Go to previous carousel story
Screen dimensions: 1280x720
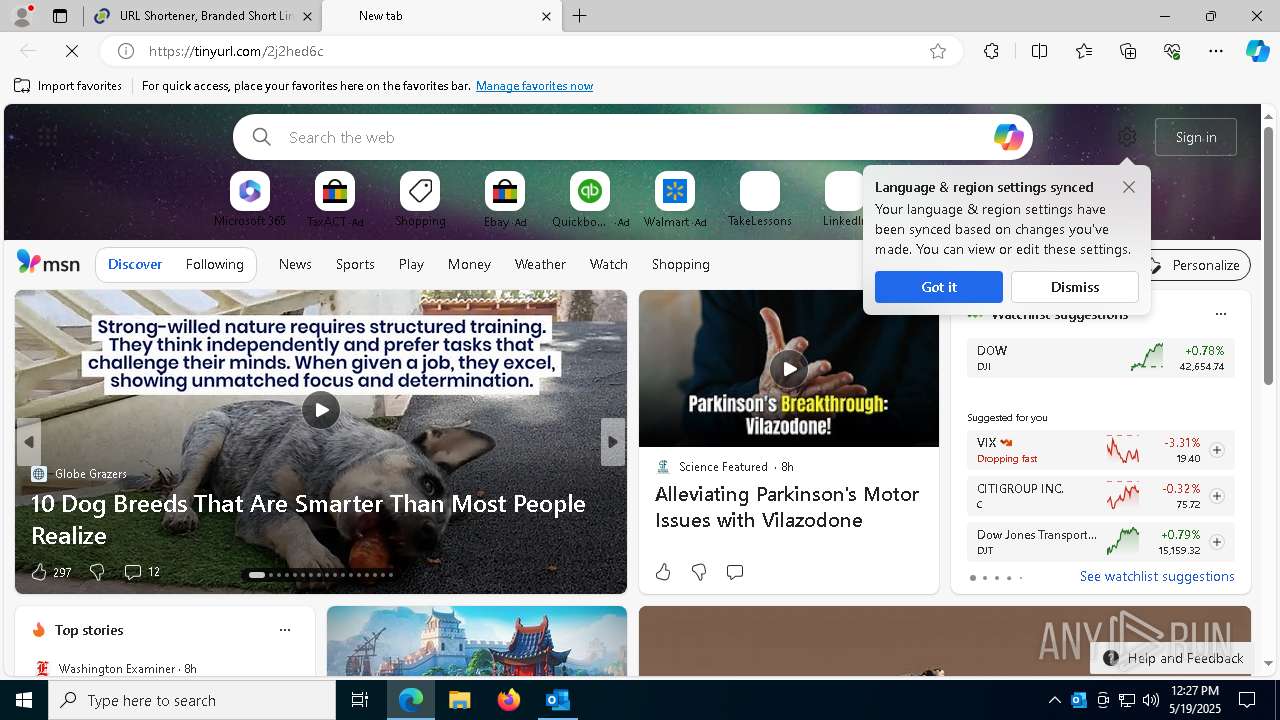click(x=29, y=442)
